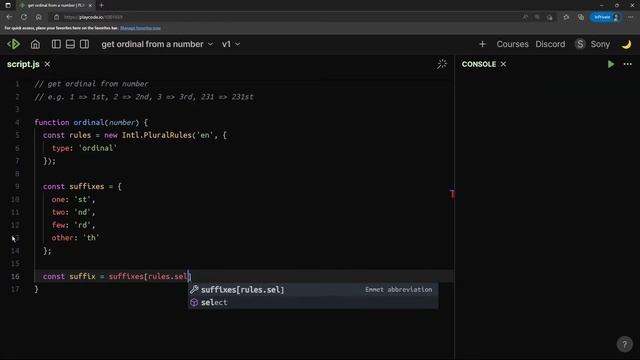Choose 'suffixes[rules.sel]' Emmet suggestion
The height and width of the screenshot is (360, 640).
coord(313,289)
